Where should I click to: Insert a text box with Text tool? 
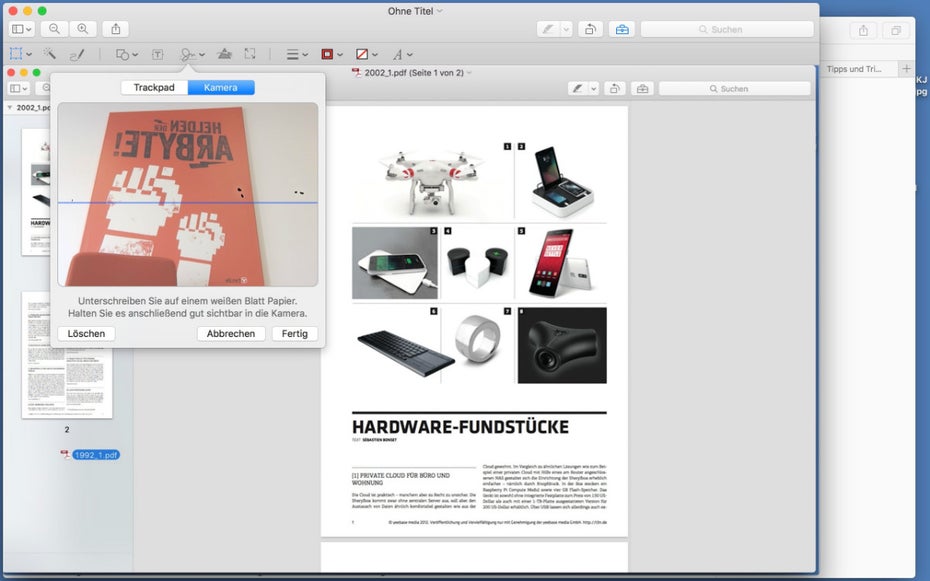point(157,54)
